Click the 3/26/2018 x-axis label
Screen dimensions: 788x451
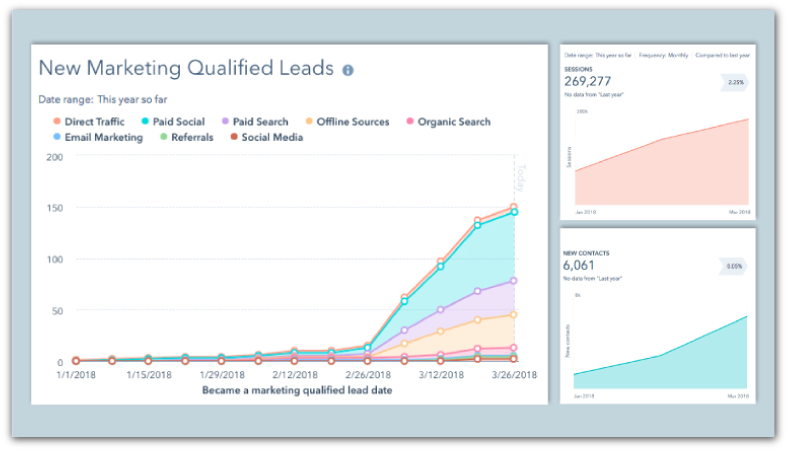514,375
